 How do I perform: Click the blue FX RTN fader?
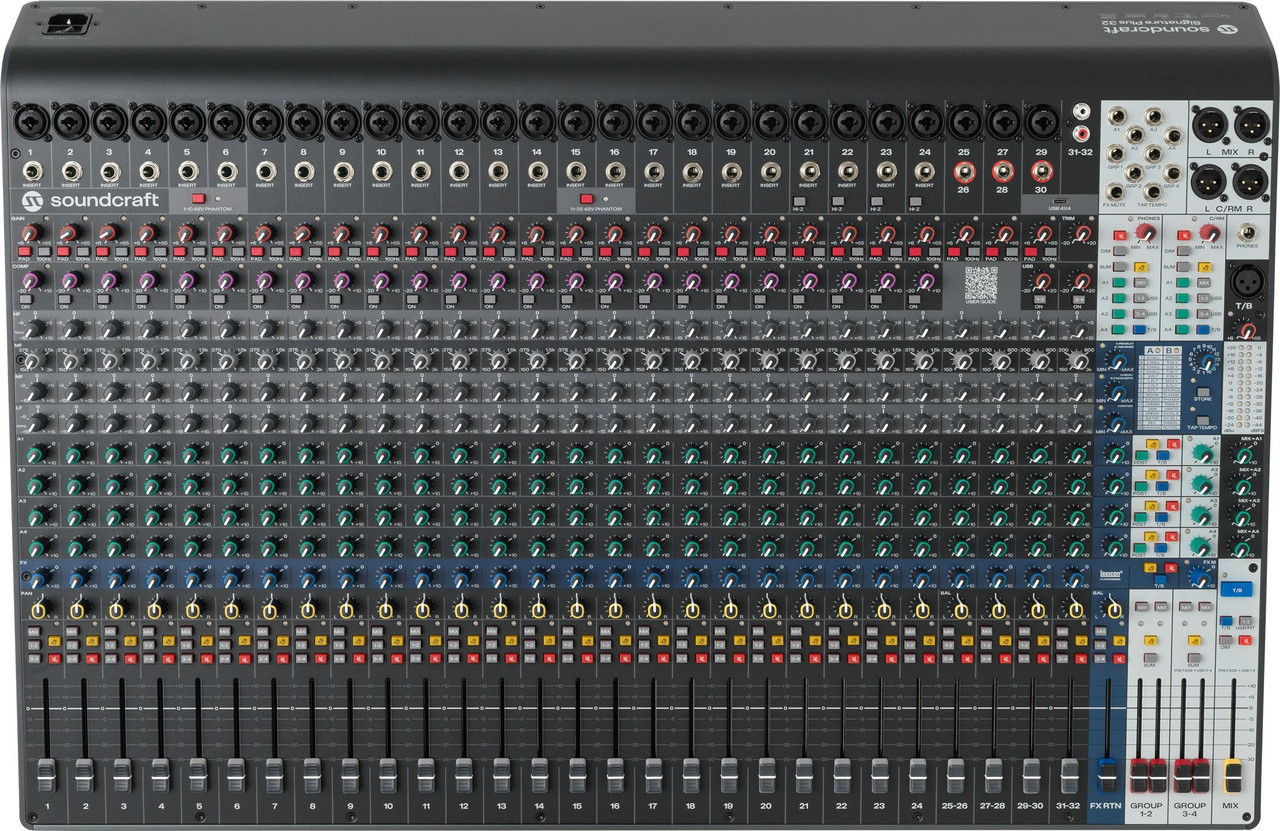(1108, 775)
